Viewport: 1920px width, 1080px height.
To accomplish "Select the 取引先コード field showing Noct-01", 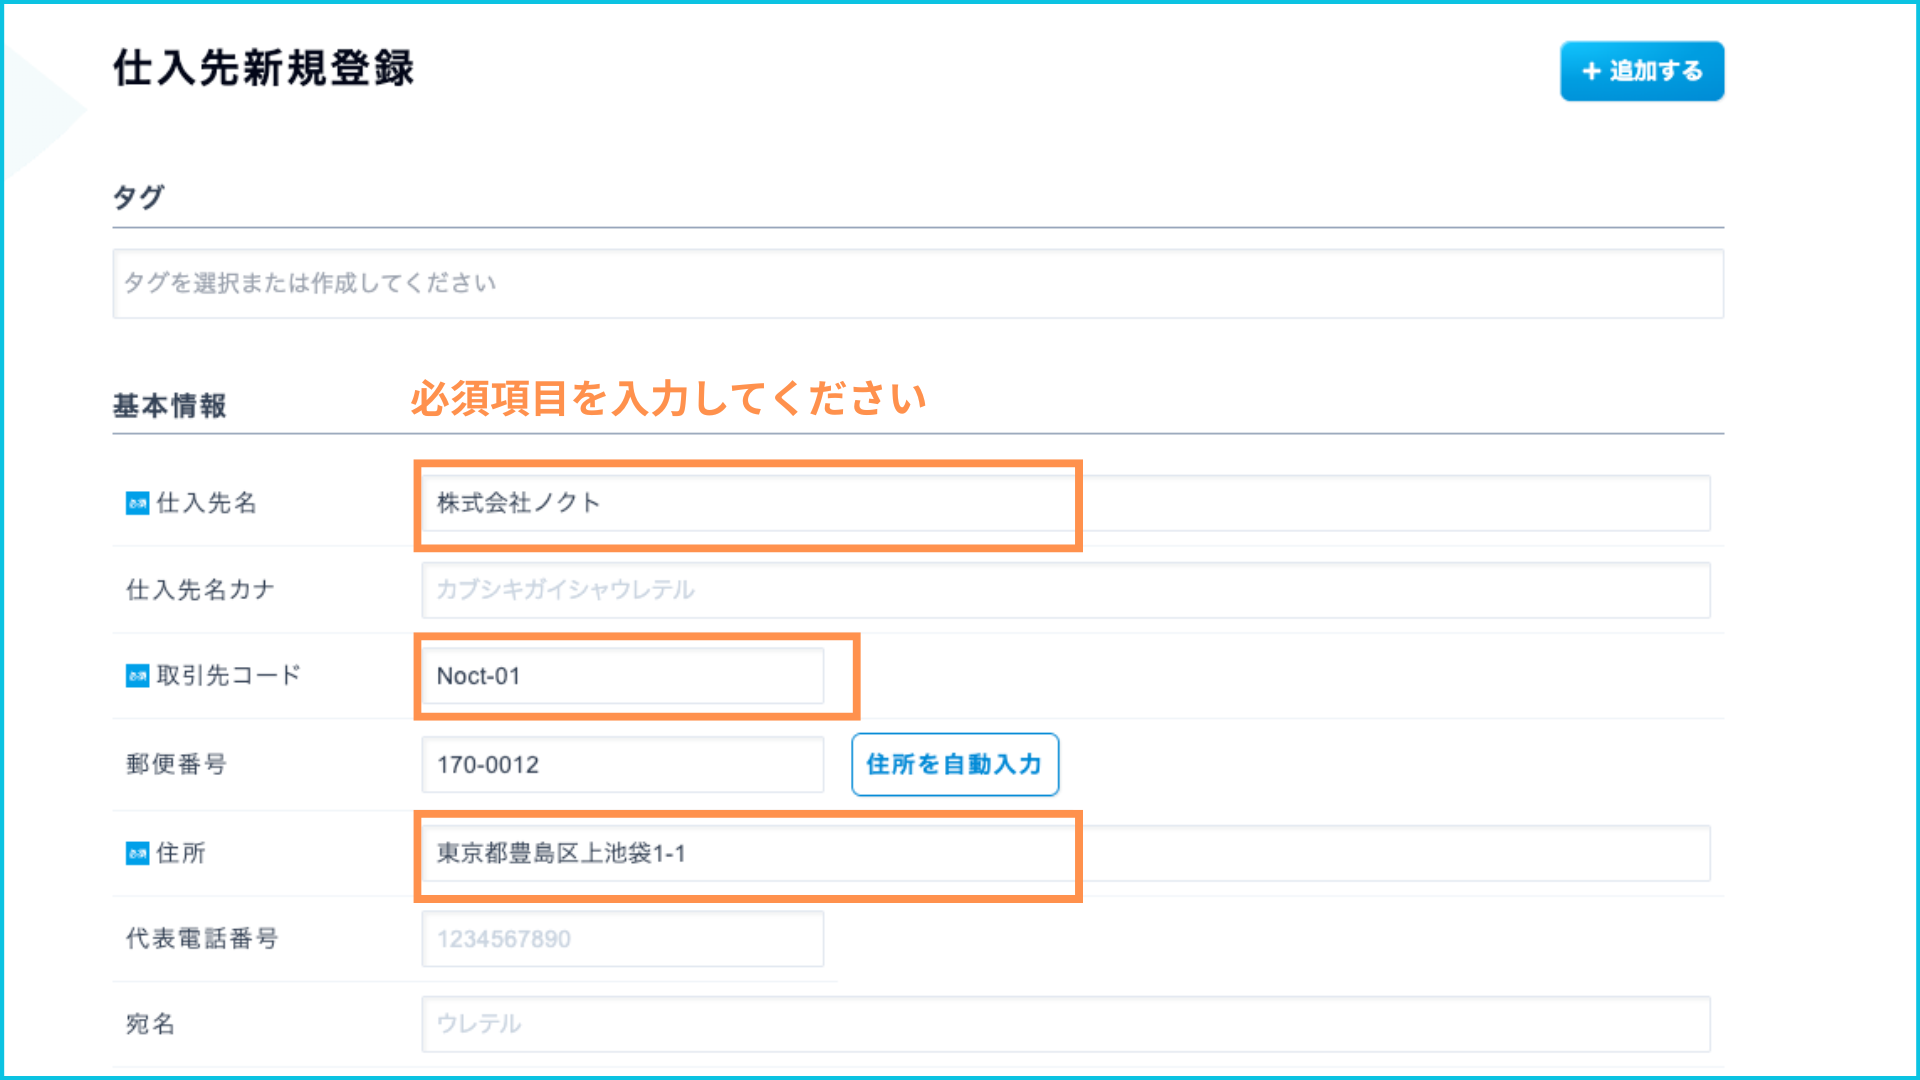I will (622, 676).
